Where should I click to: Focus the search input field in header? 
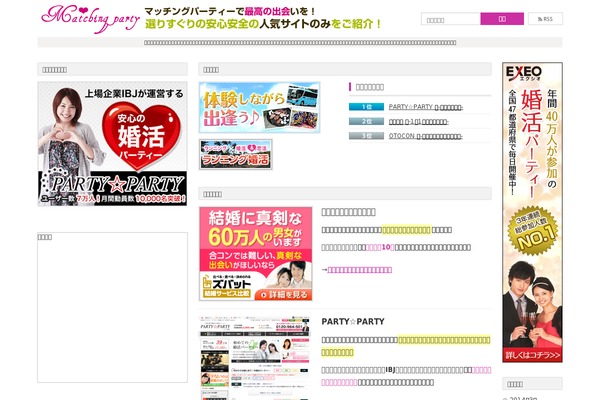451,19
